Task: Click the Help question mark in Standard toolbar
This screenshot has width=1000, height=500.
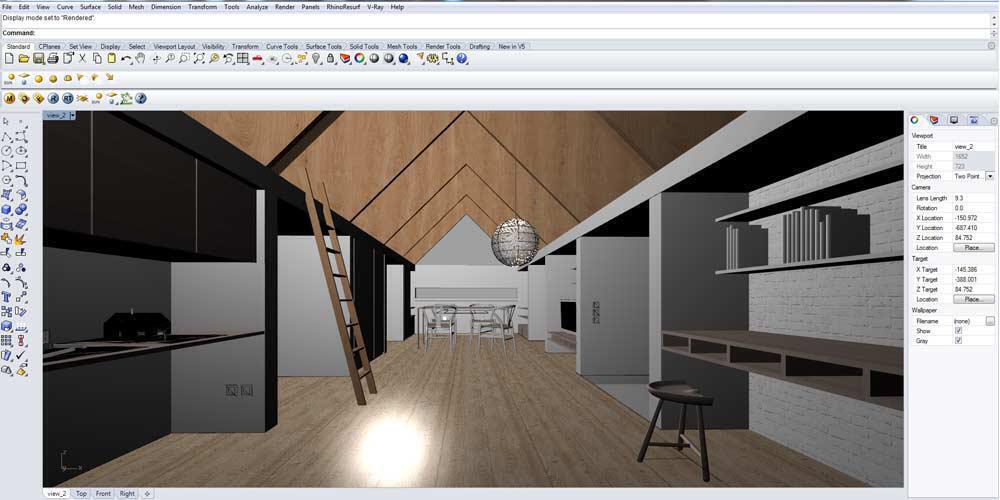Action: pyautogui.click(x=462, y=58)
